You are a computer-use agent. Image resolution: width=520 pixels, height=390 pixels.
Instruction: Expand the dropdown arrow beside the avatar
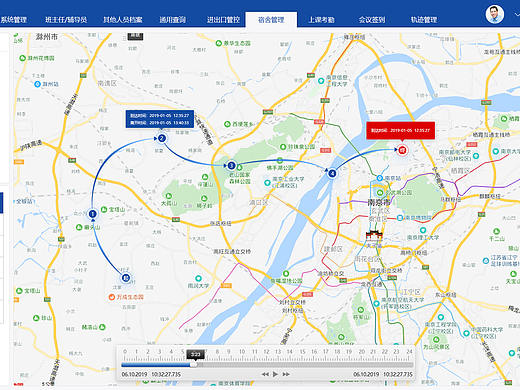(517, 14)
